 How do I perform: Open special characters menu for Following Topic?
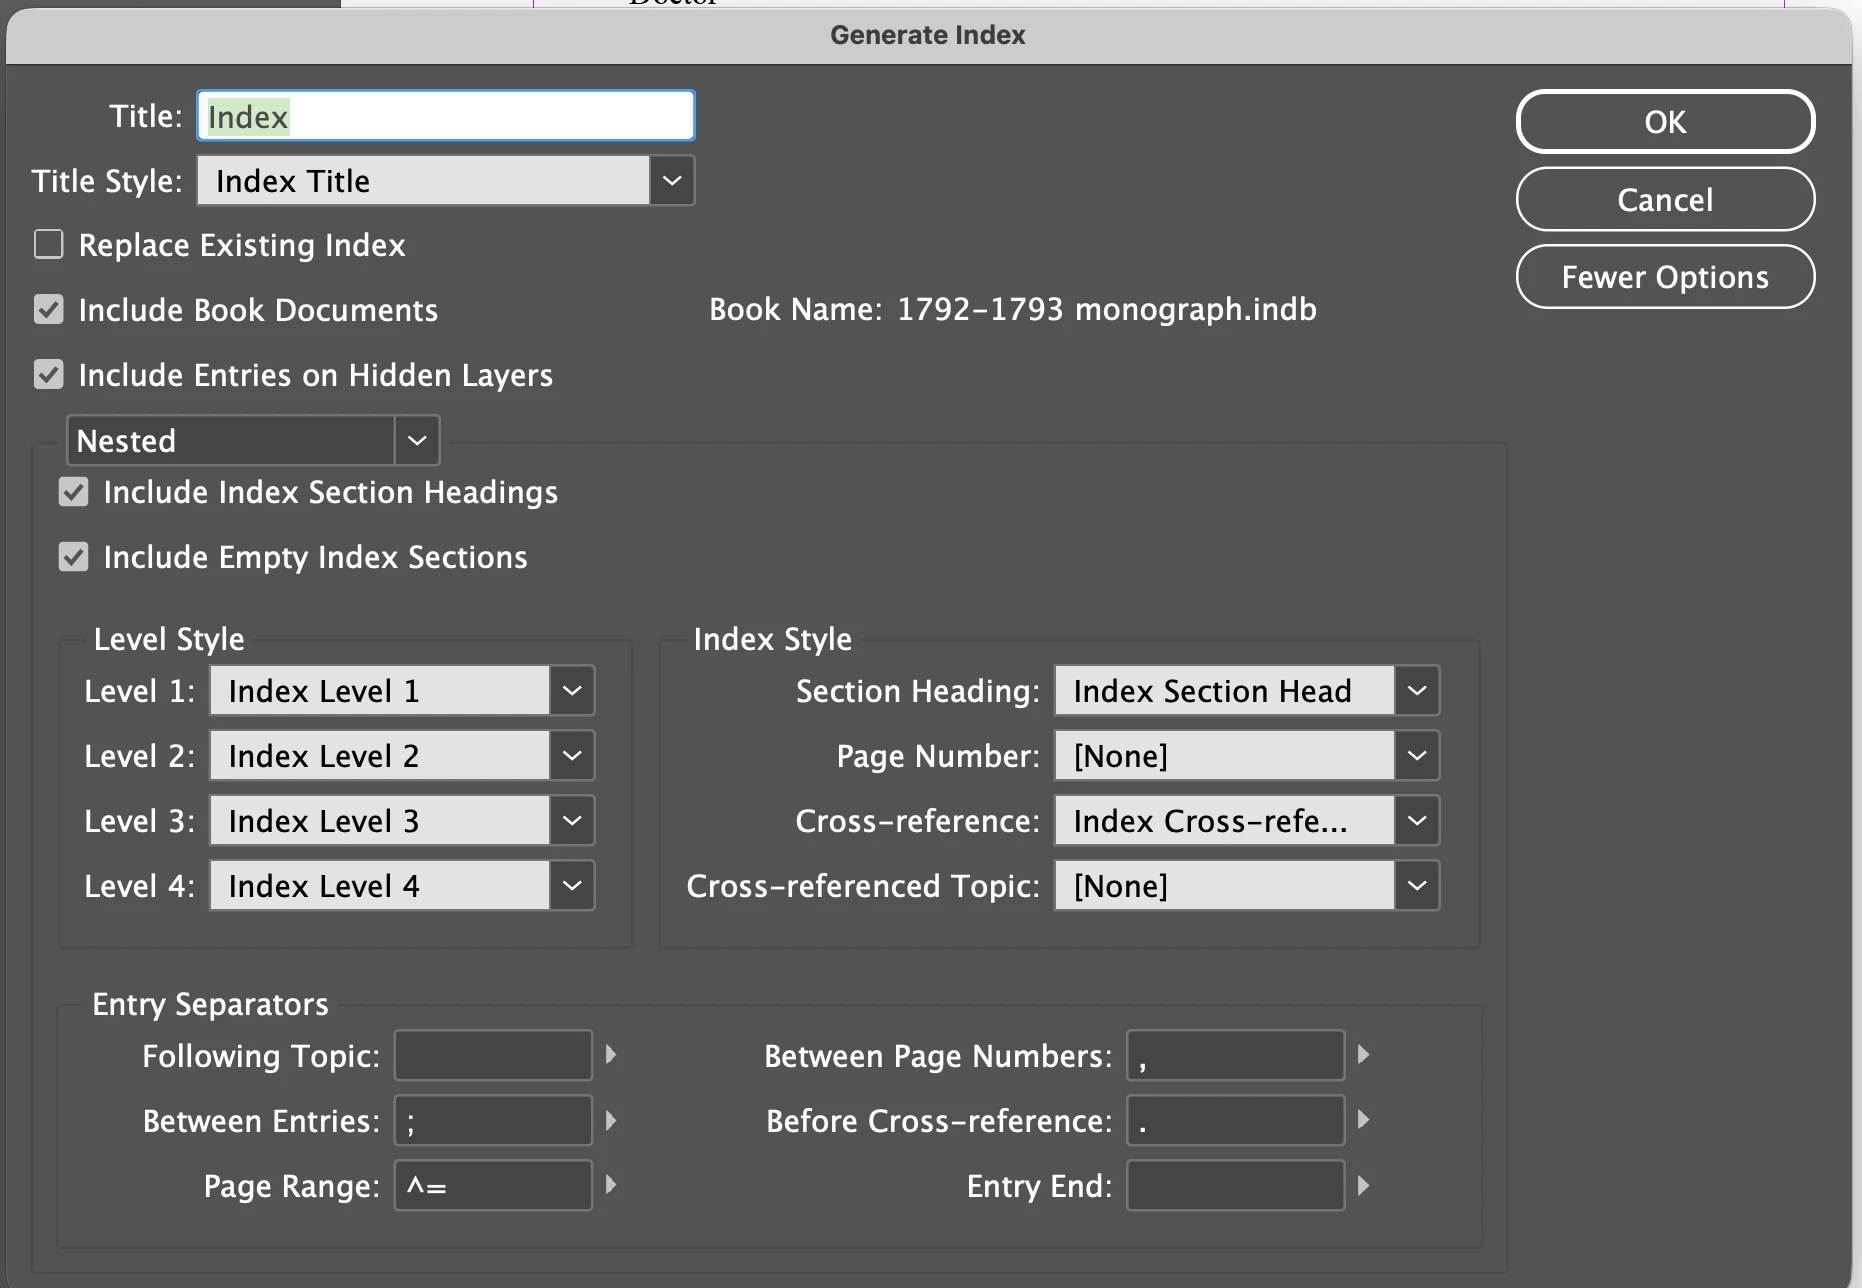[x=611, y=1055]
